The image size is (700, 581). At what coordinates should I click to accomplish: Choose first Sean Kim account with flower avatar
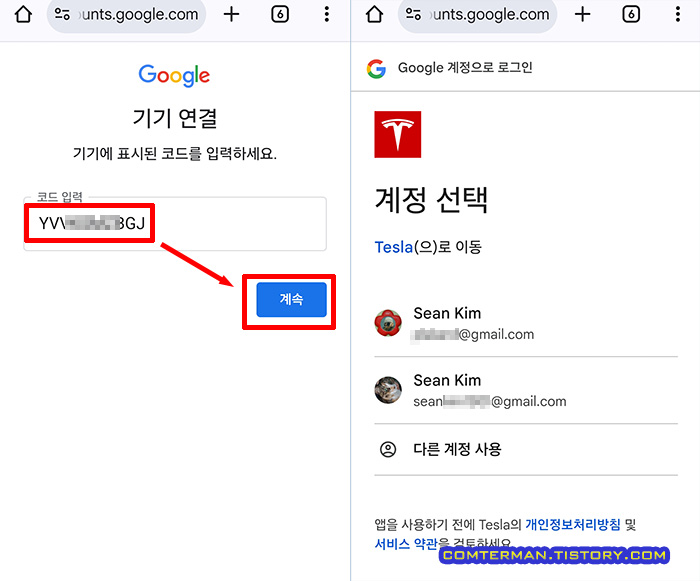(x=526, y=323)
